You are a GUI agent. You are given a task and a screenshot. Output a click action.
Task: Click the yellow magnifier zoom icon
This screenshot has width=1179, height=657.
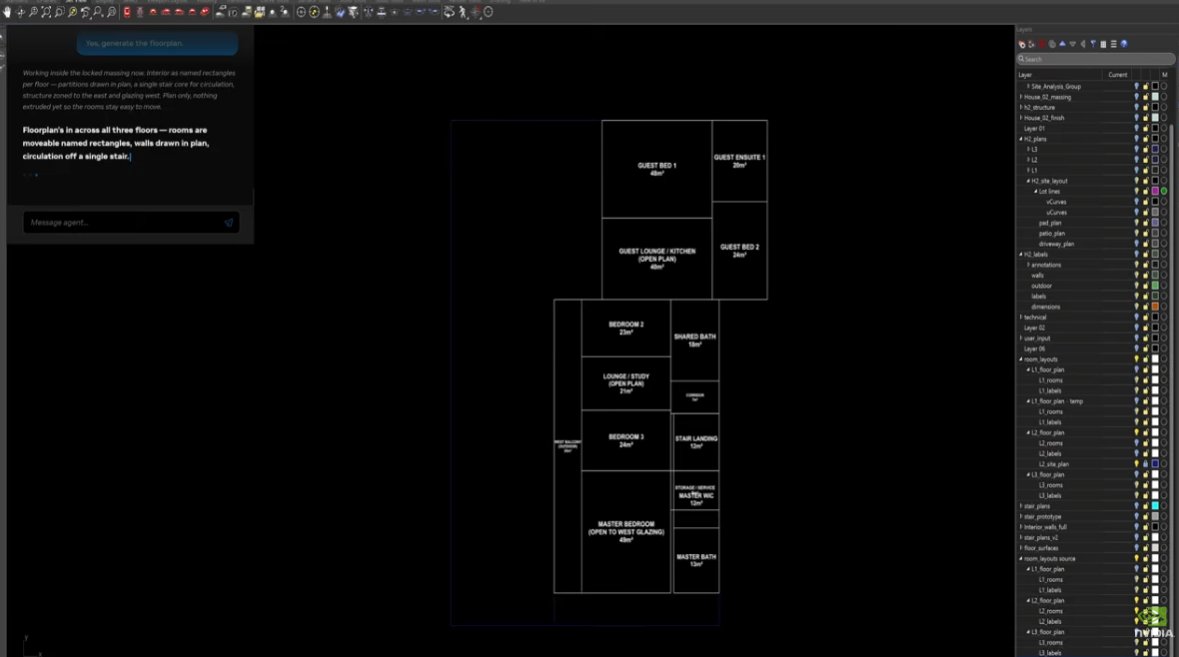[72, 12]
